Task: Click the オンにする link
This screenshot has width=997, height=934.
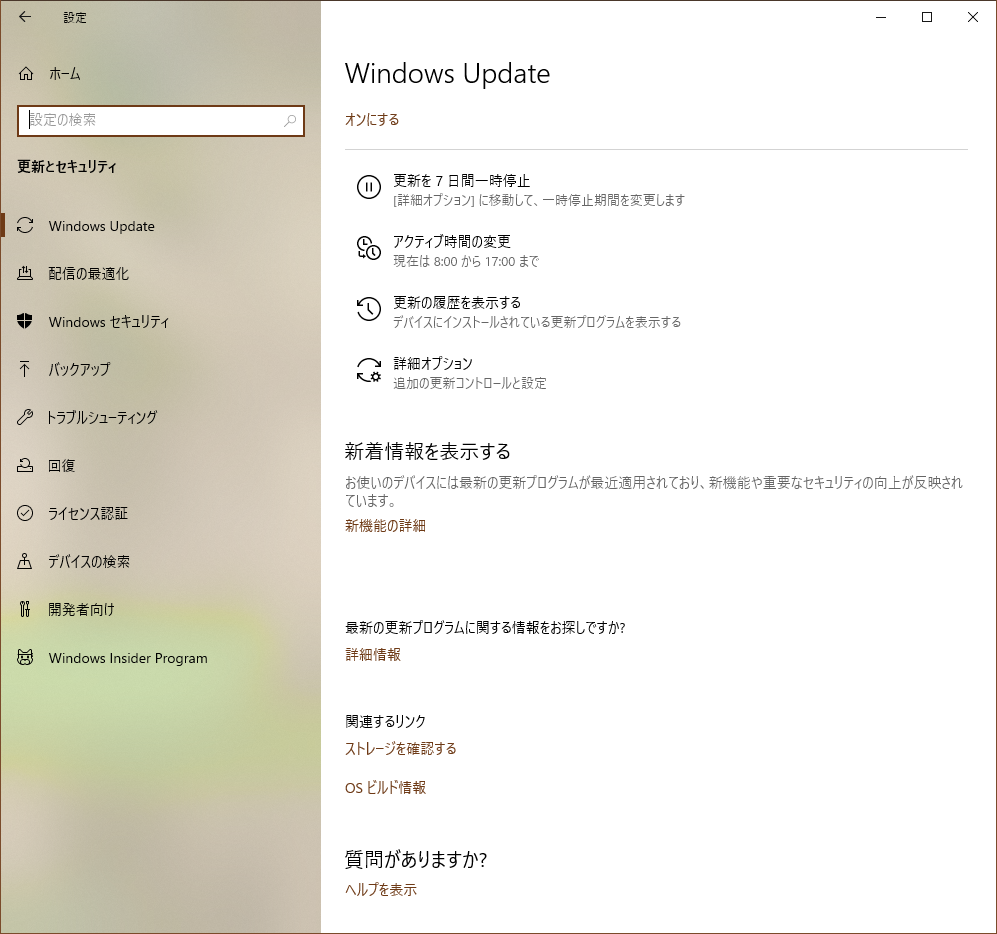Action: 372,120
